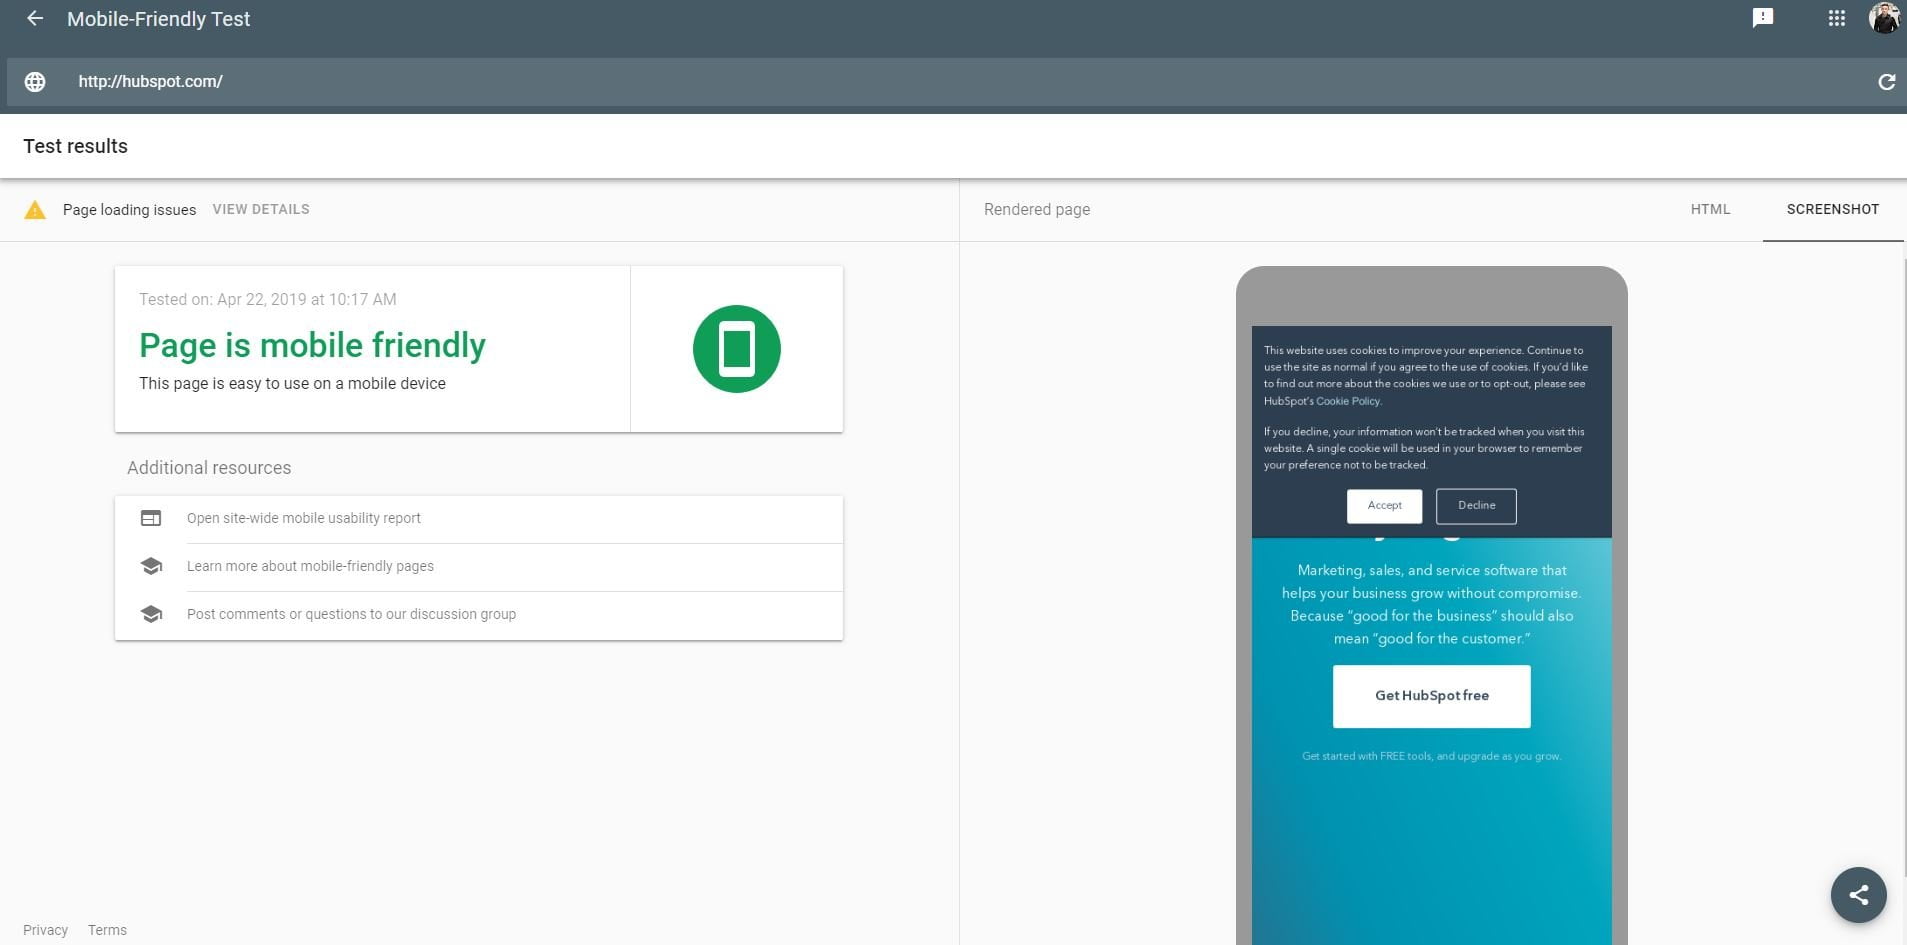The width and height of the screenshot is (1907, 945).
Task: Open the Privacy footer link
Action: pyautogui.click(x=46, y=930)
